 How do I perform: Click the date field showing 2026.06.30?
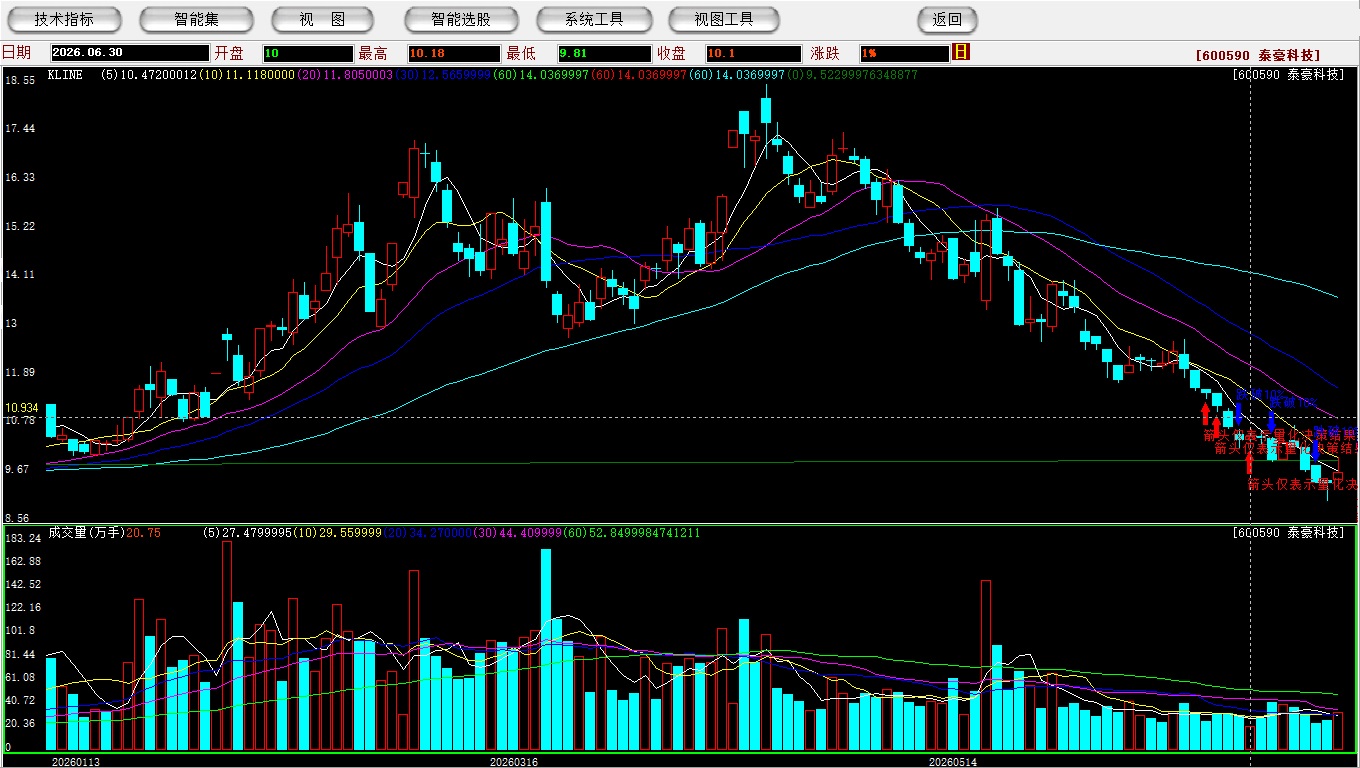[x=130, y=53]
